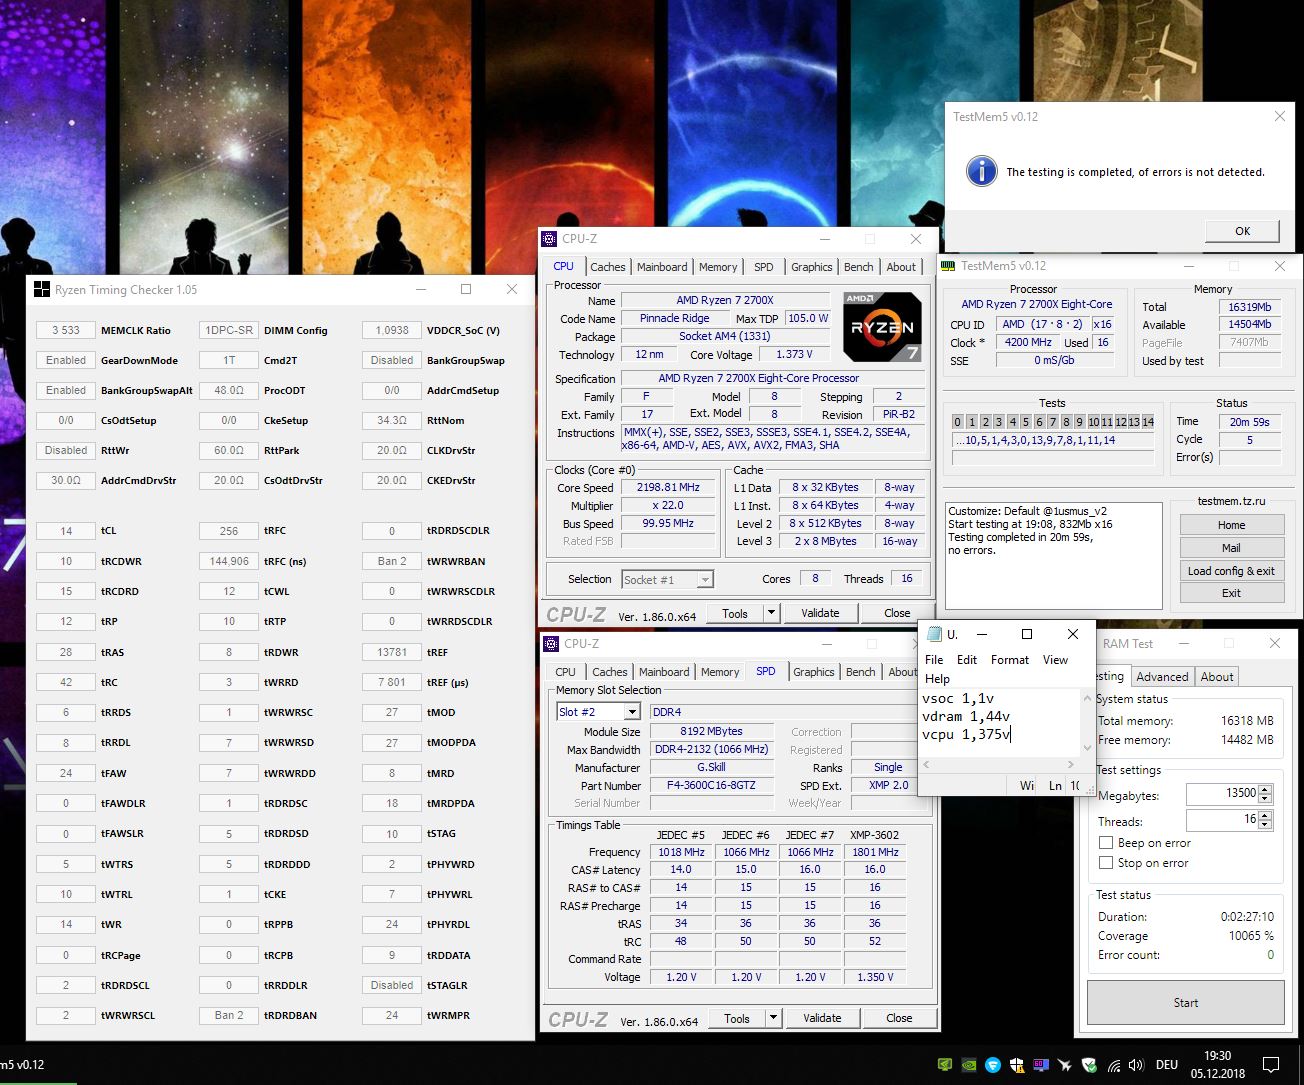1304x1085 pixels.
Task: Switch to Advanced tab in RAM Test
Action: (x=1162, y=677)
